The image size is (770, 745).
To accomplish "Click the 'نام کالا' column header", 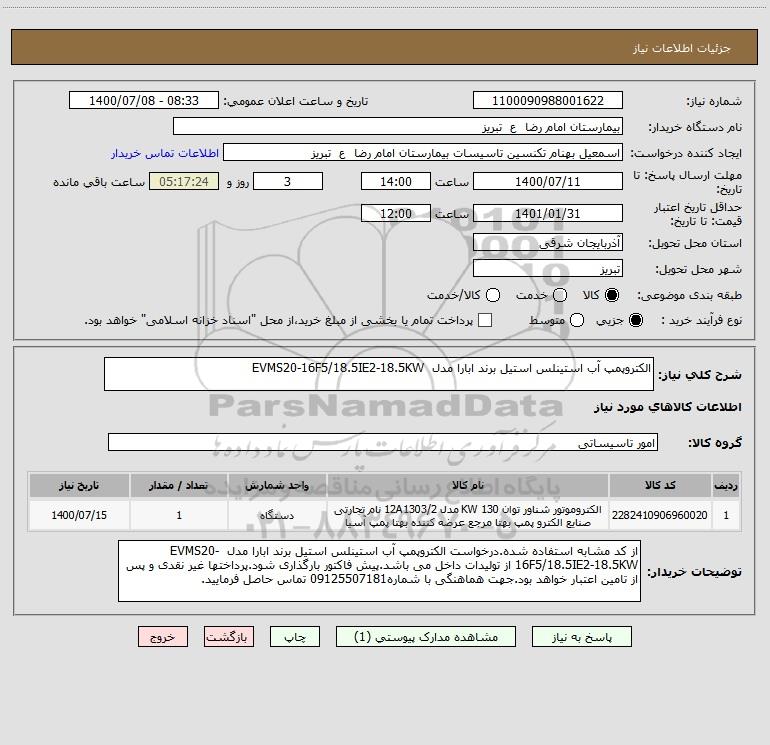I will click(x=468, y=485).
